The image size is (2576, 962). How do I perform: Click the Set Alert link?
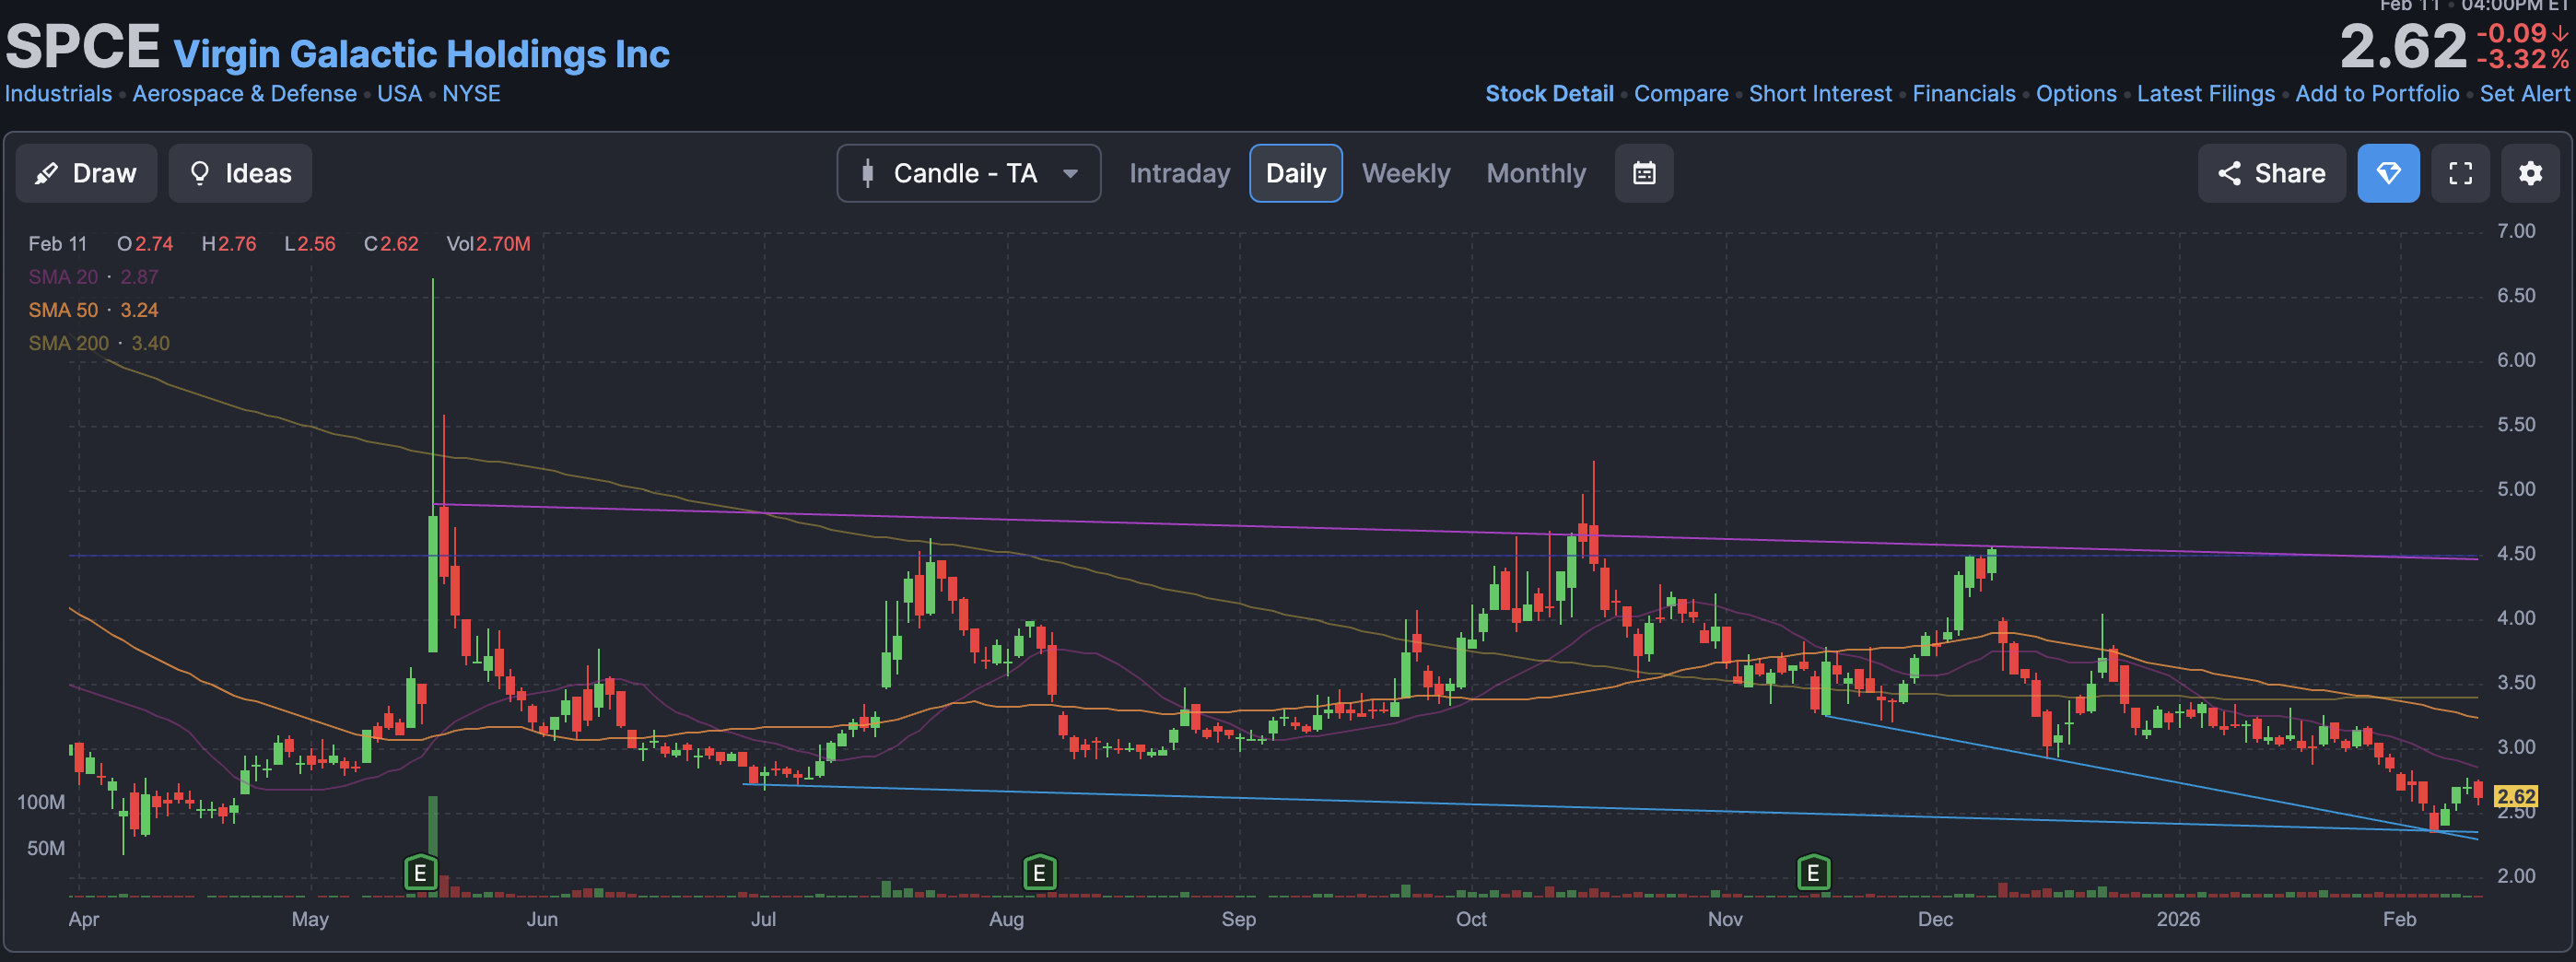(x=2524, y=93)
